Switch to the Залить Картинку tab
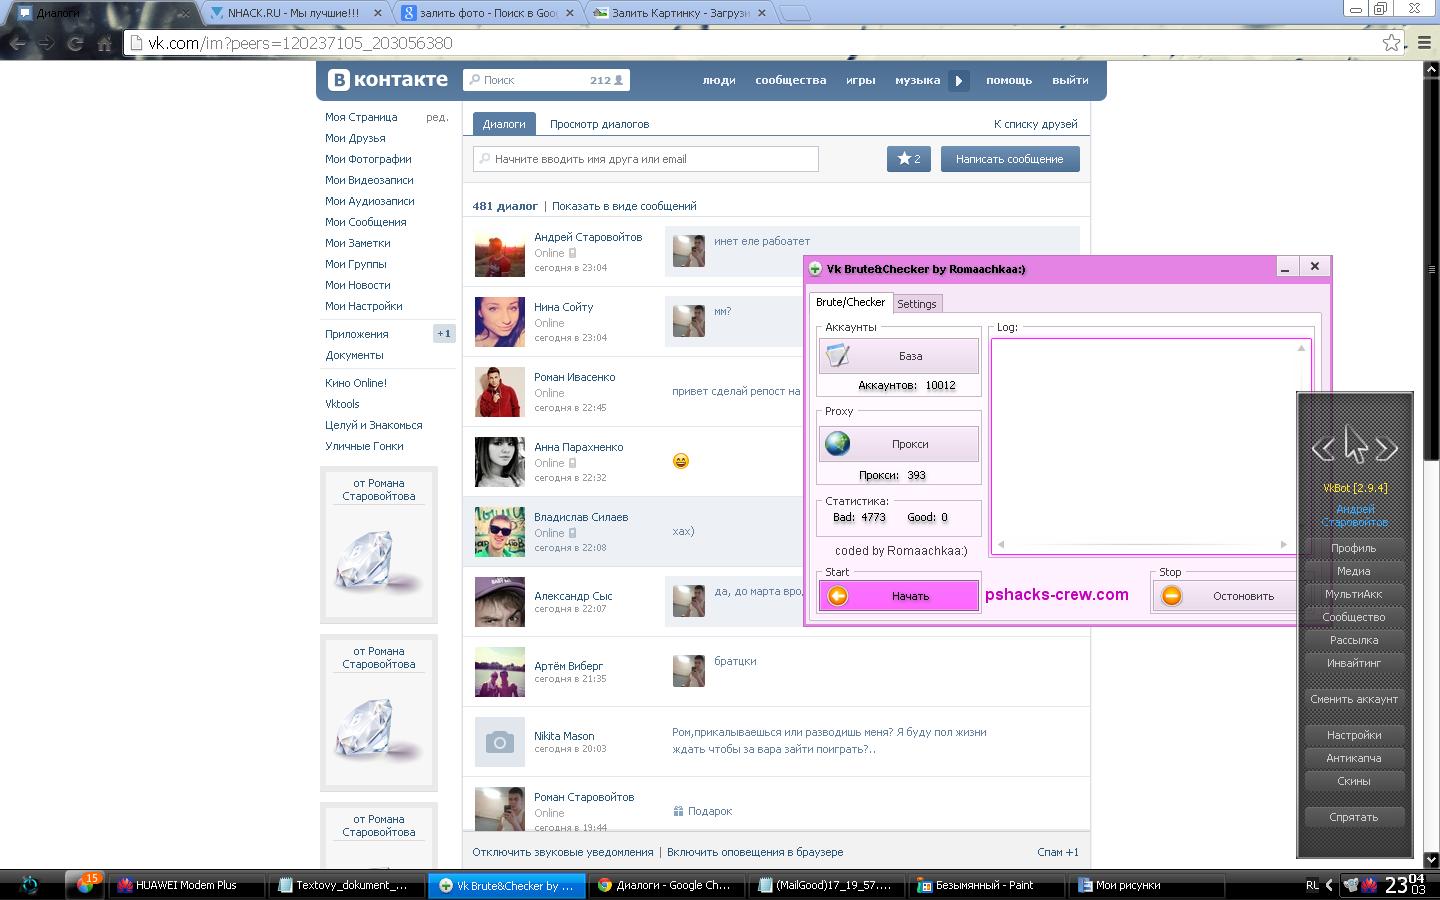Screen dimensions: 1440x900 (x=678, y=13)
